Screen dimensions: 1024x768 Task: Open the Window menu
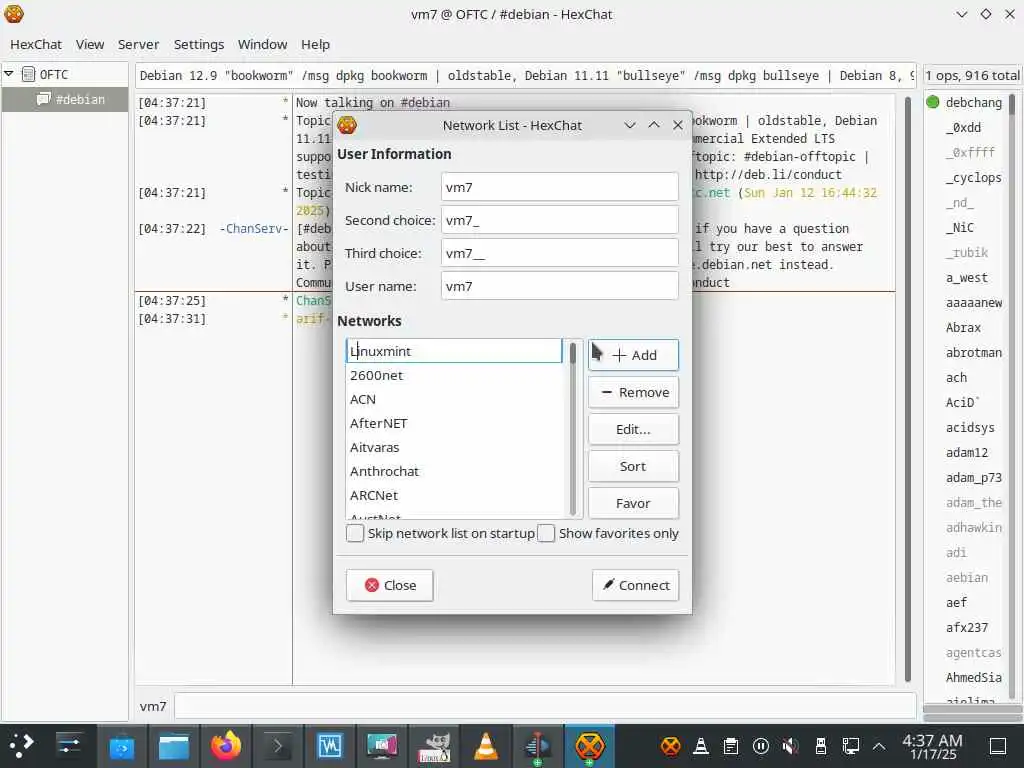tap(263, 44)
